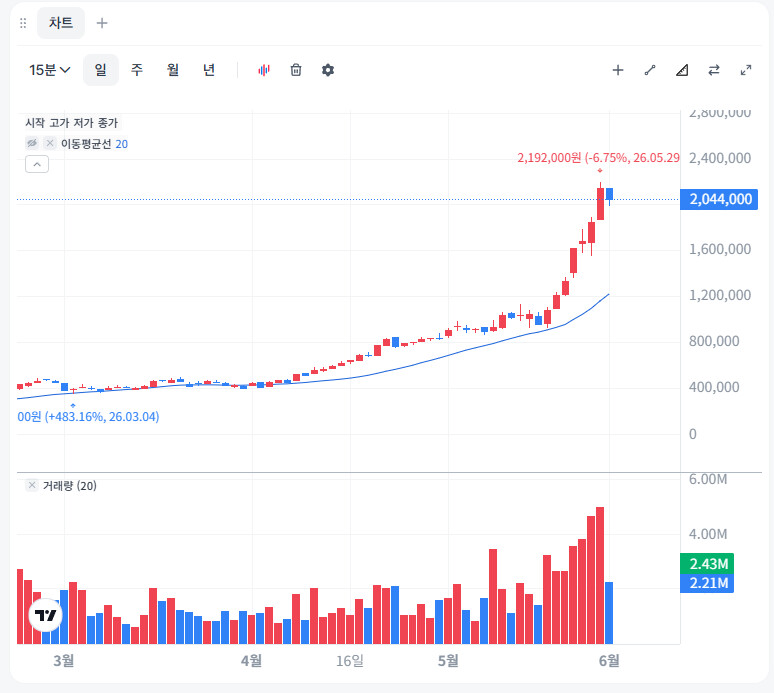
Task: Open the 15분 interval dropdown
Action: coord(49,70)
